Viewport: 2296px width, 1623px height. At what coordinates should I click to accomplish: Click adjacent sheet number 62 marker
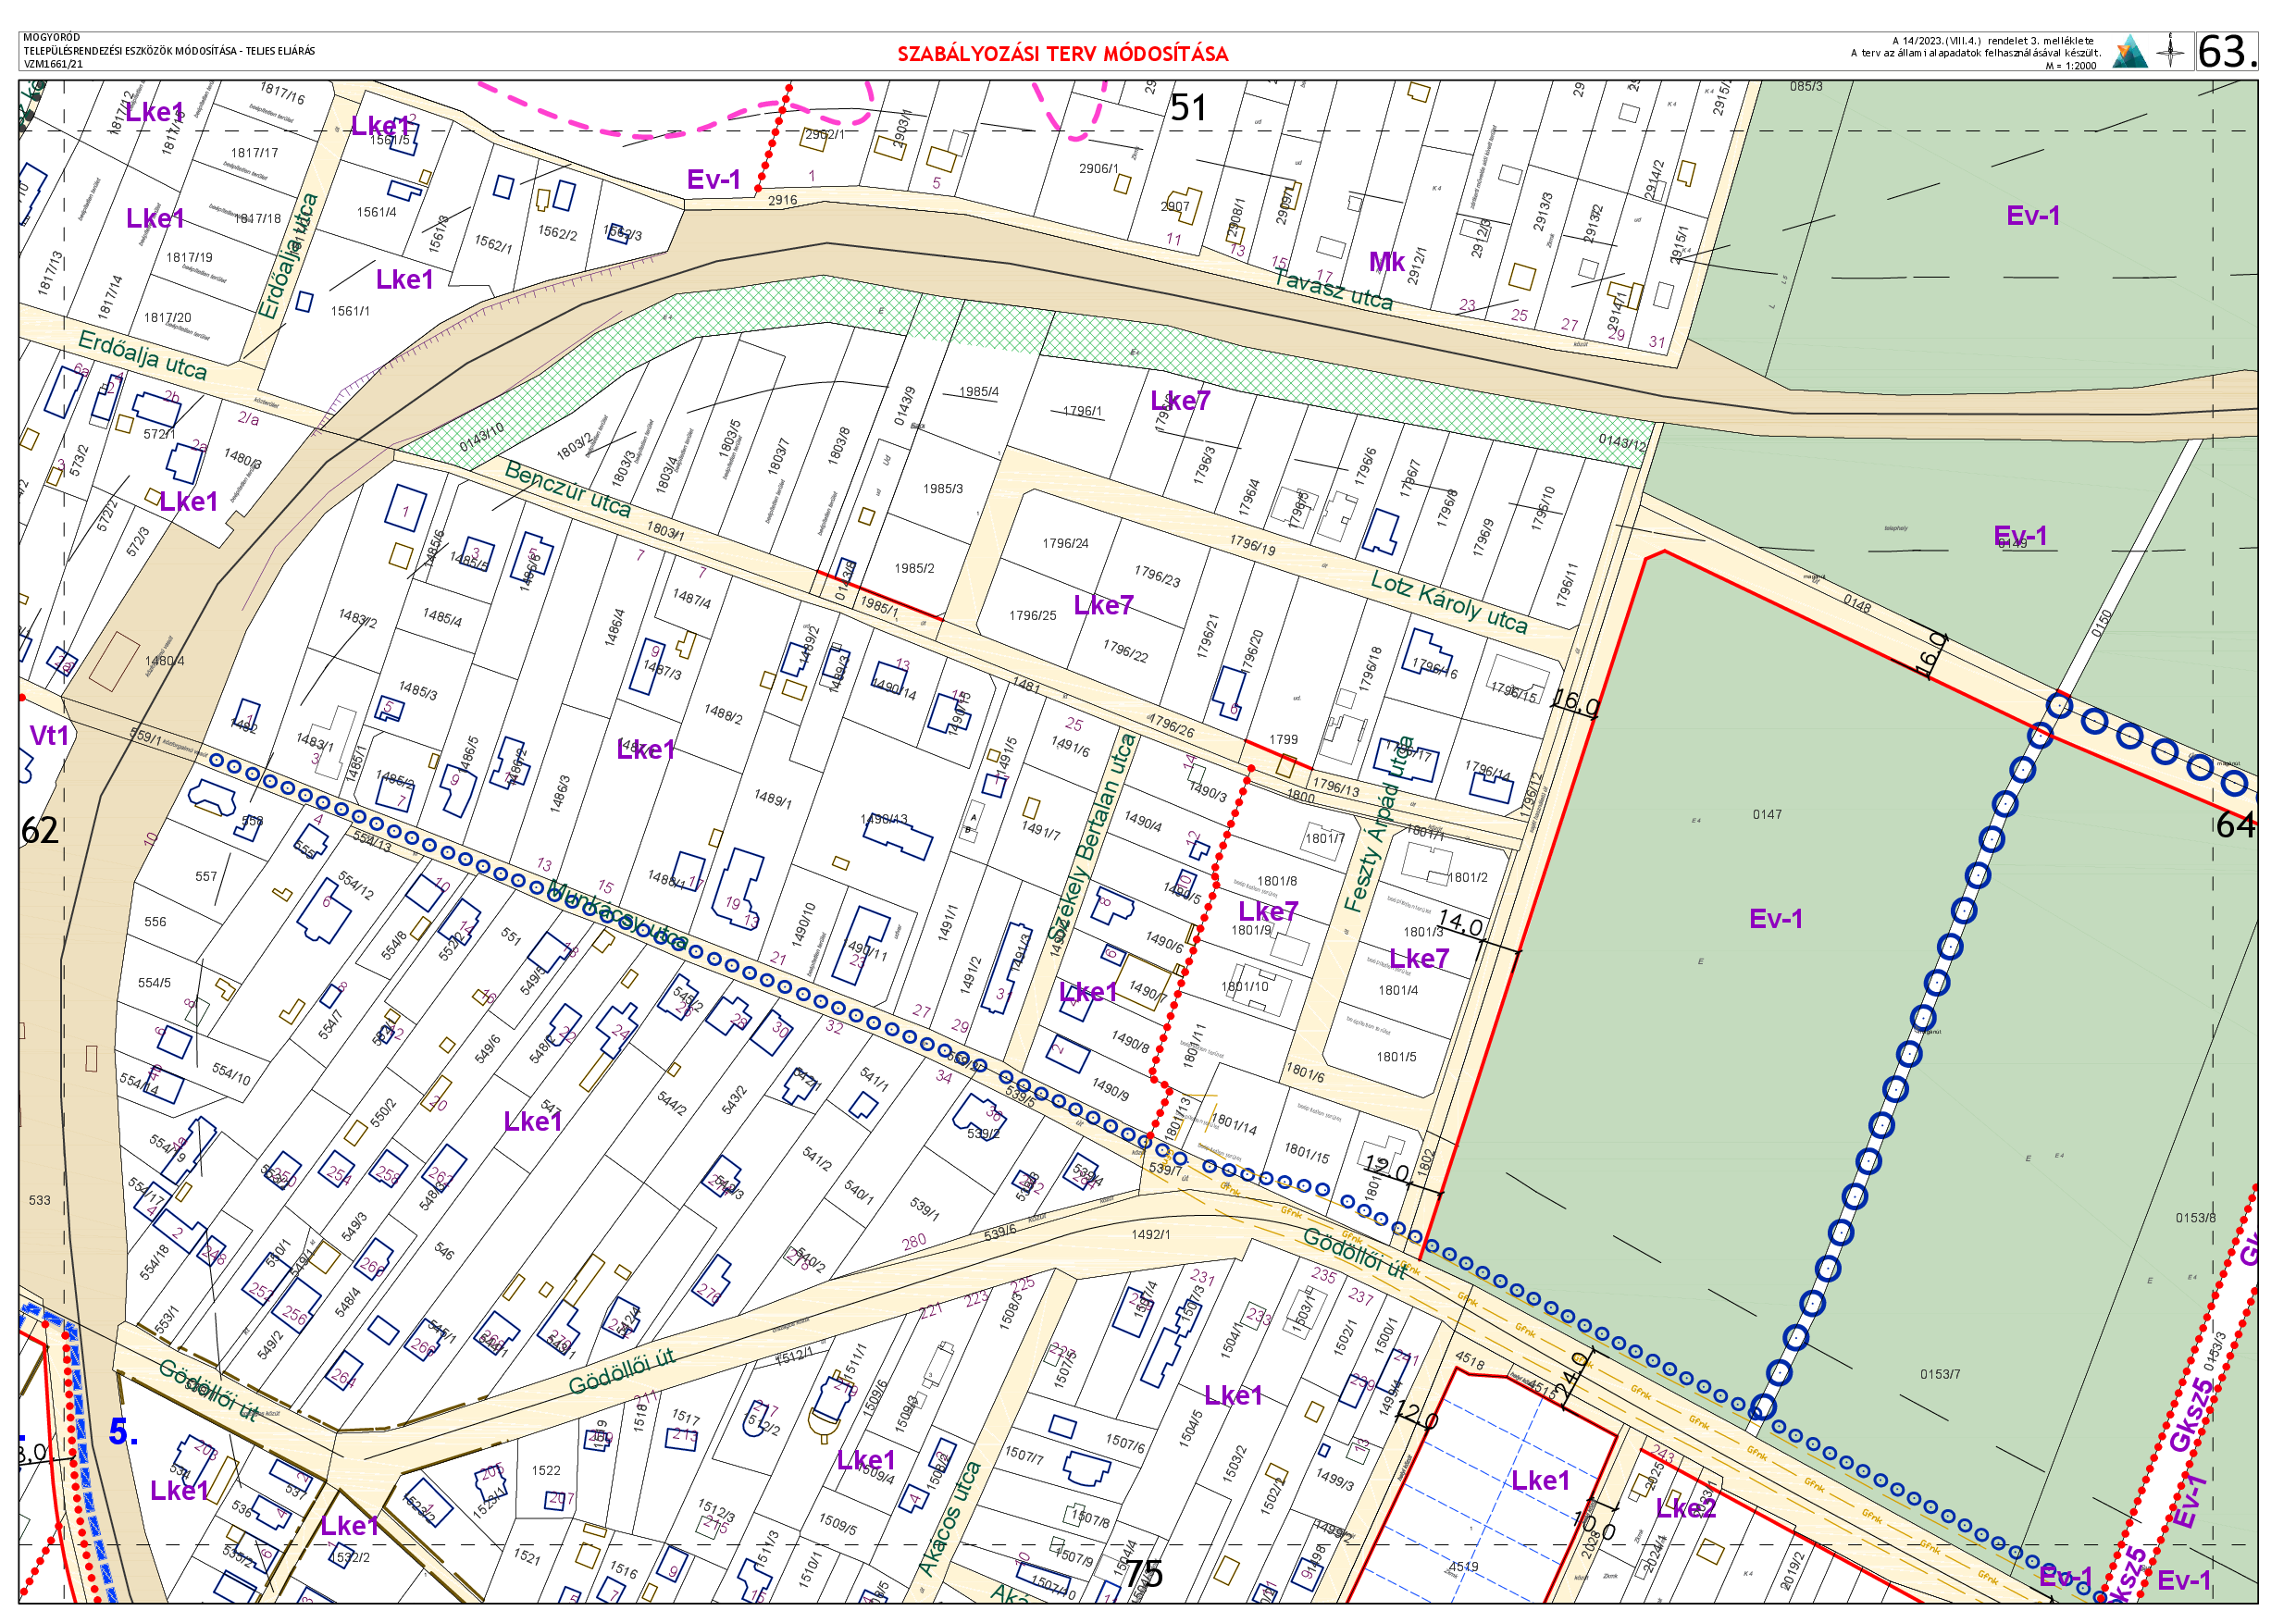tap(40, 831)
